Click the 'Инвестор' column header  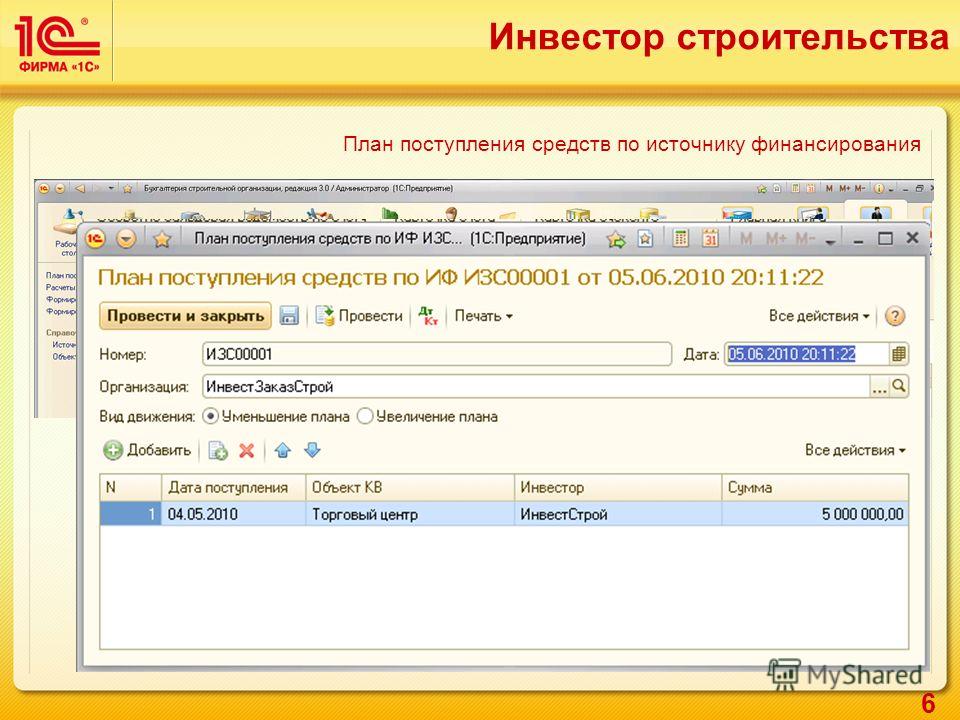point(618,487)
